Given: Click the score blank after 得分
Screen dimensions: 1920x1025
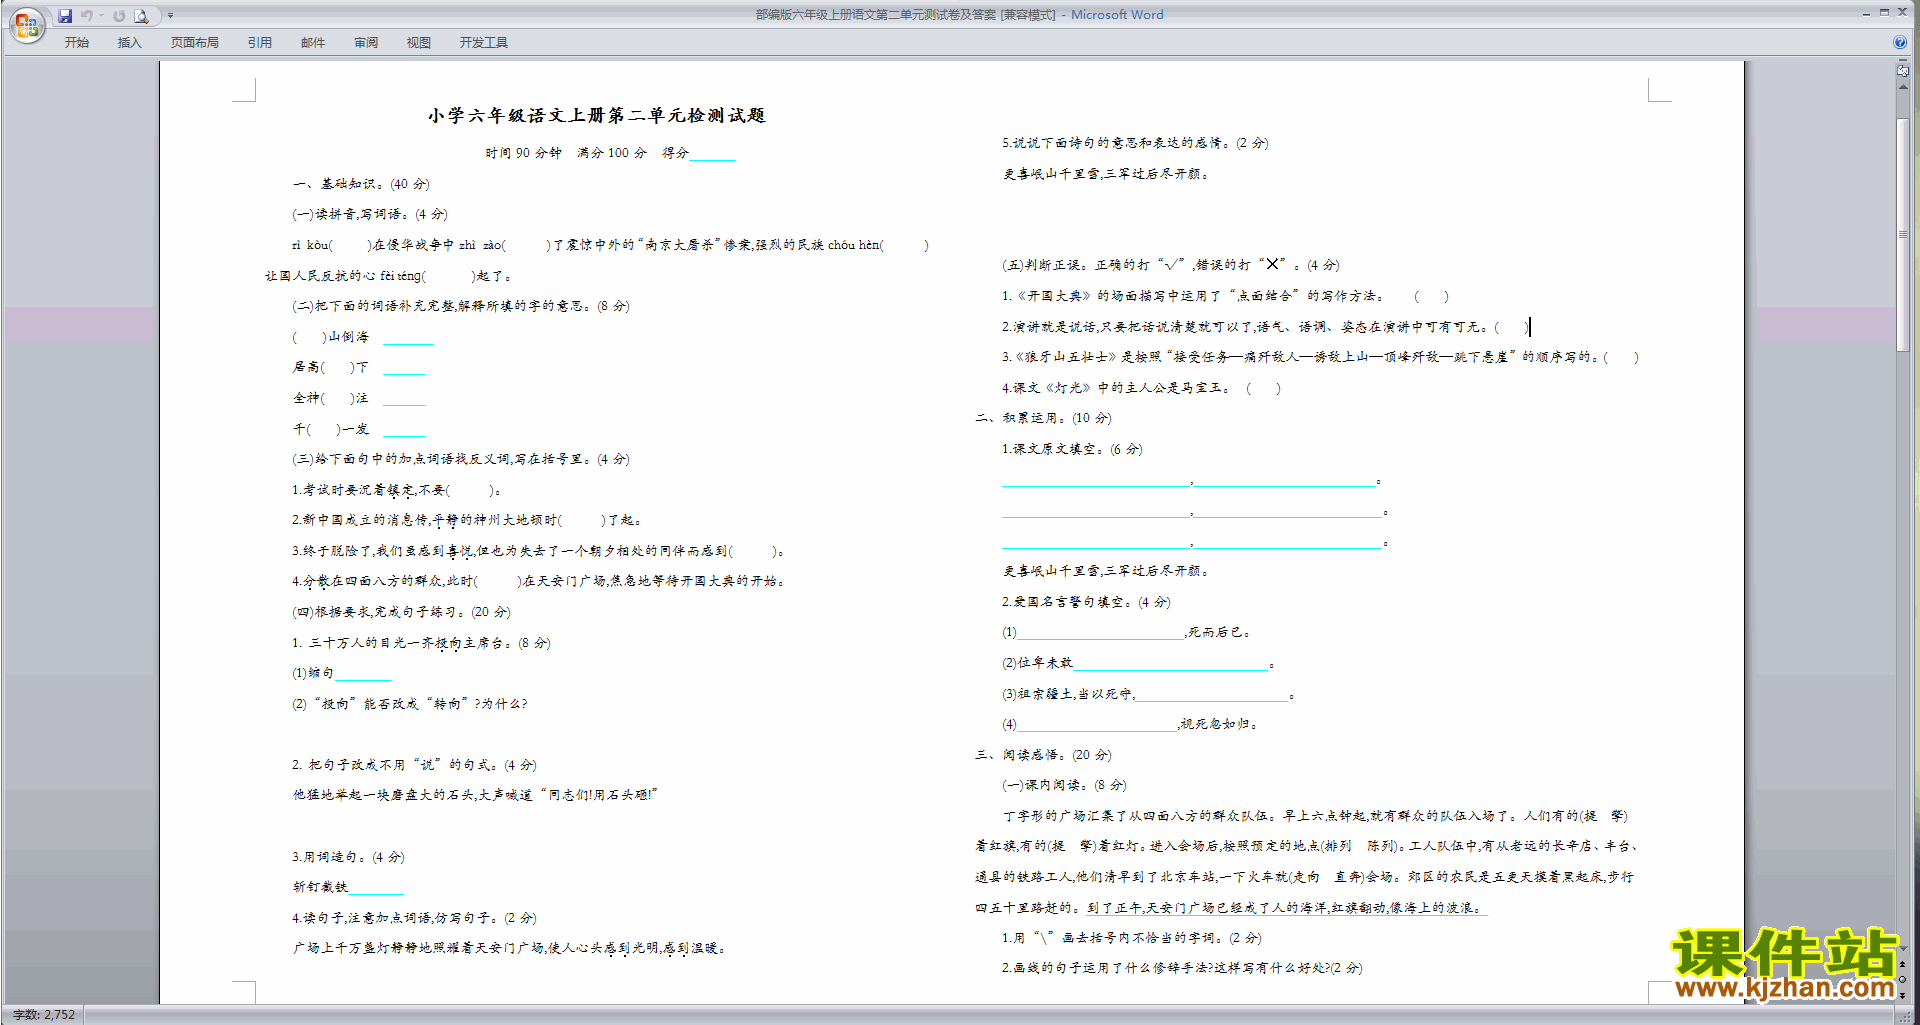Looking at the screenshot, I should click(712, 154).
